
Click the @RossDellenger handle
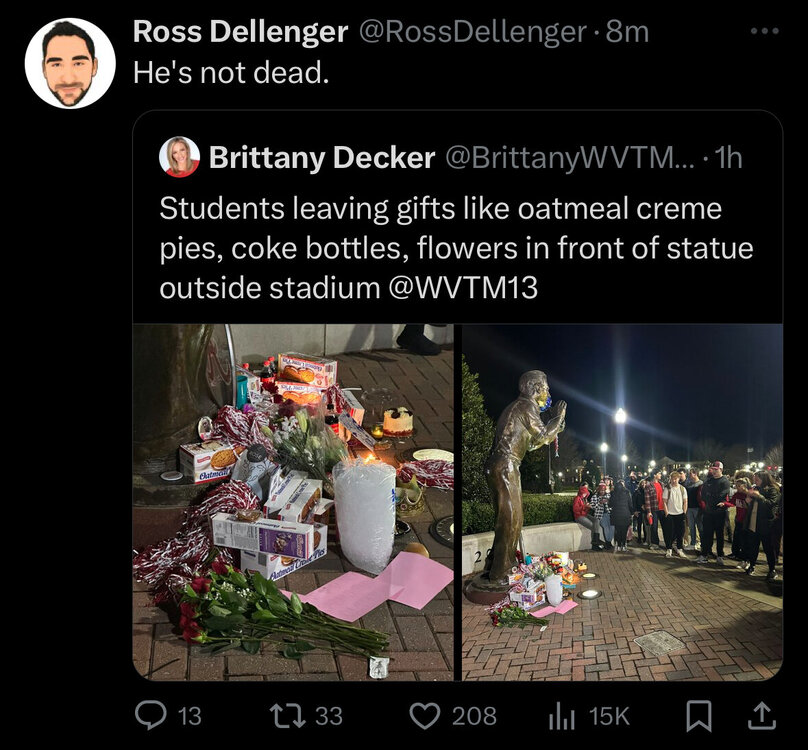(477, 31)
